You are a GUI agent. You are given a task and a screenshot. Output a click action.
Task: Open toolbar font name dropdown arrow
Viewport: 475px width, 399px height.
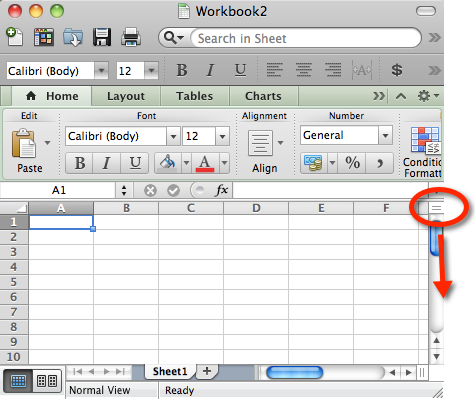(101, 71)
